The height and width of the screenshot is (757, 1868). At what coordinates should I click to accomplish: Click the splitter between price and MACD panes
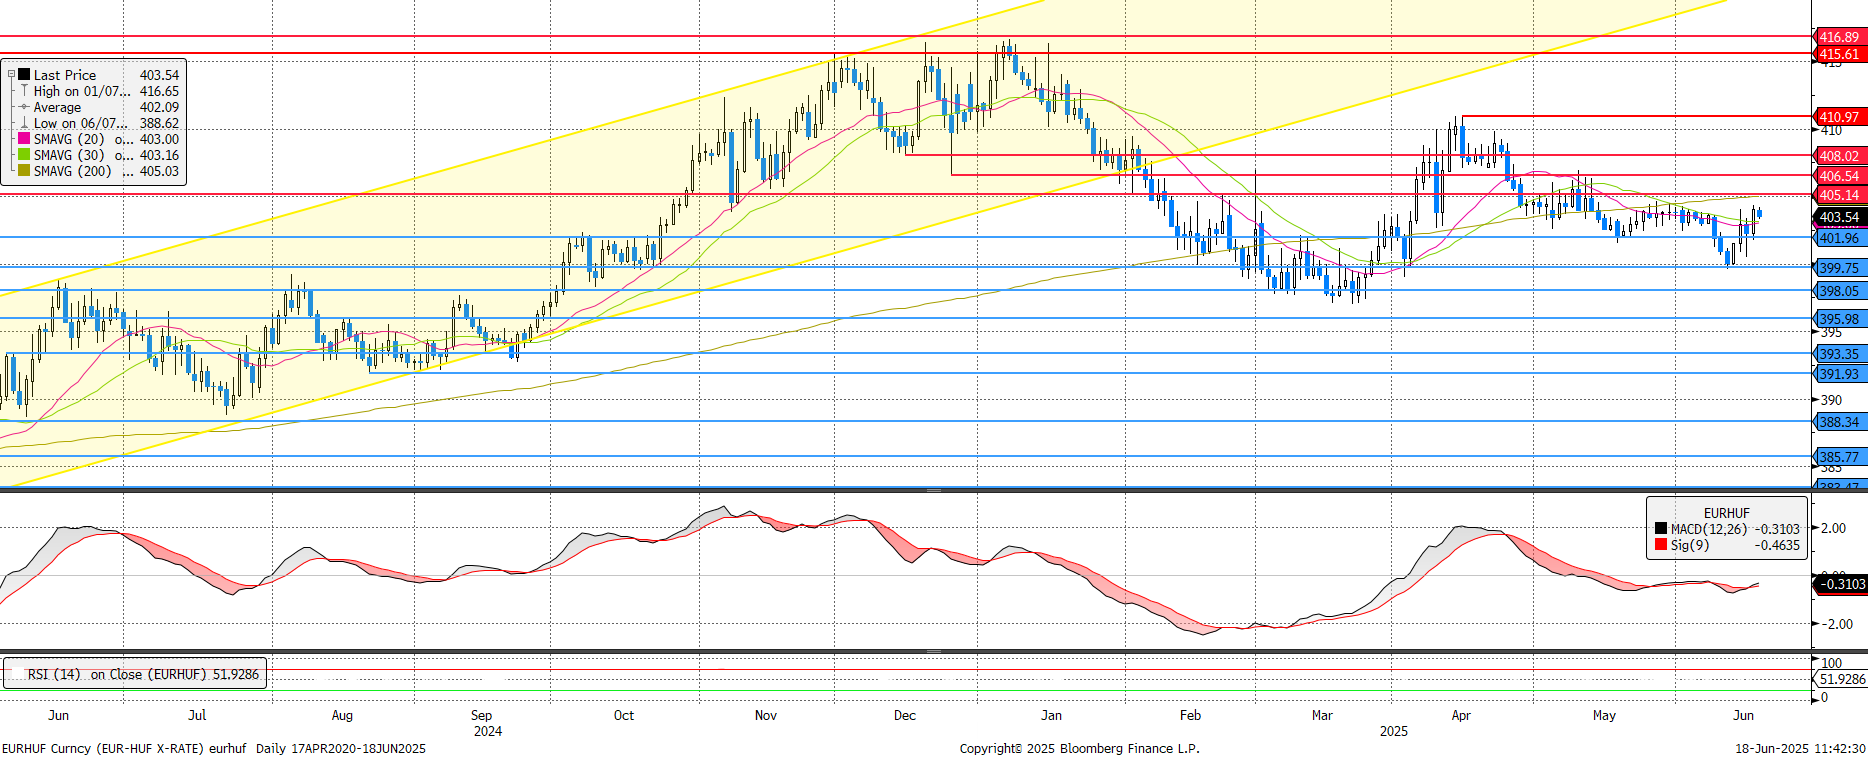[933, 490]
